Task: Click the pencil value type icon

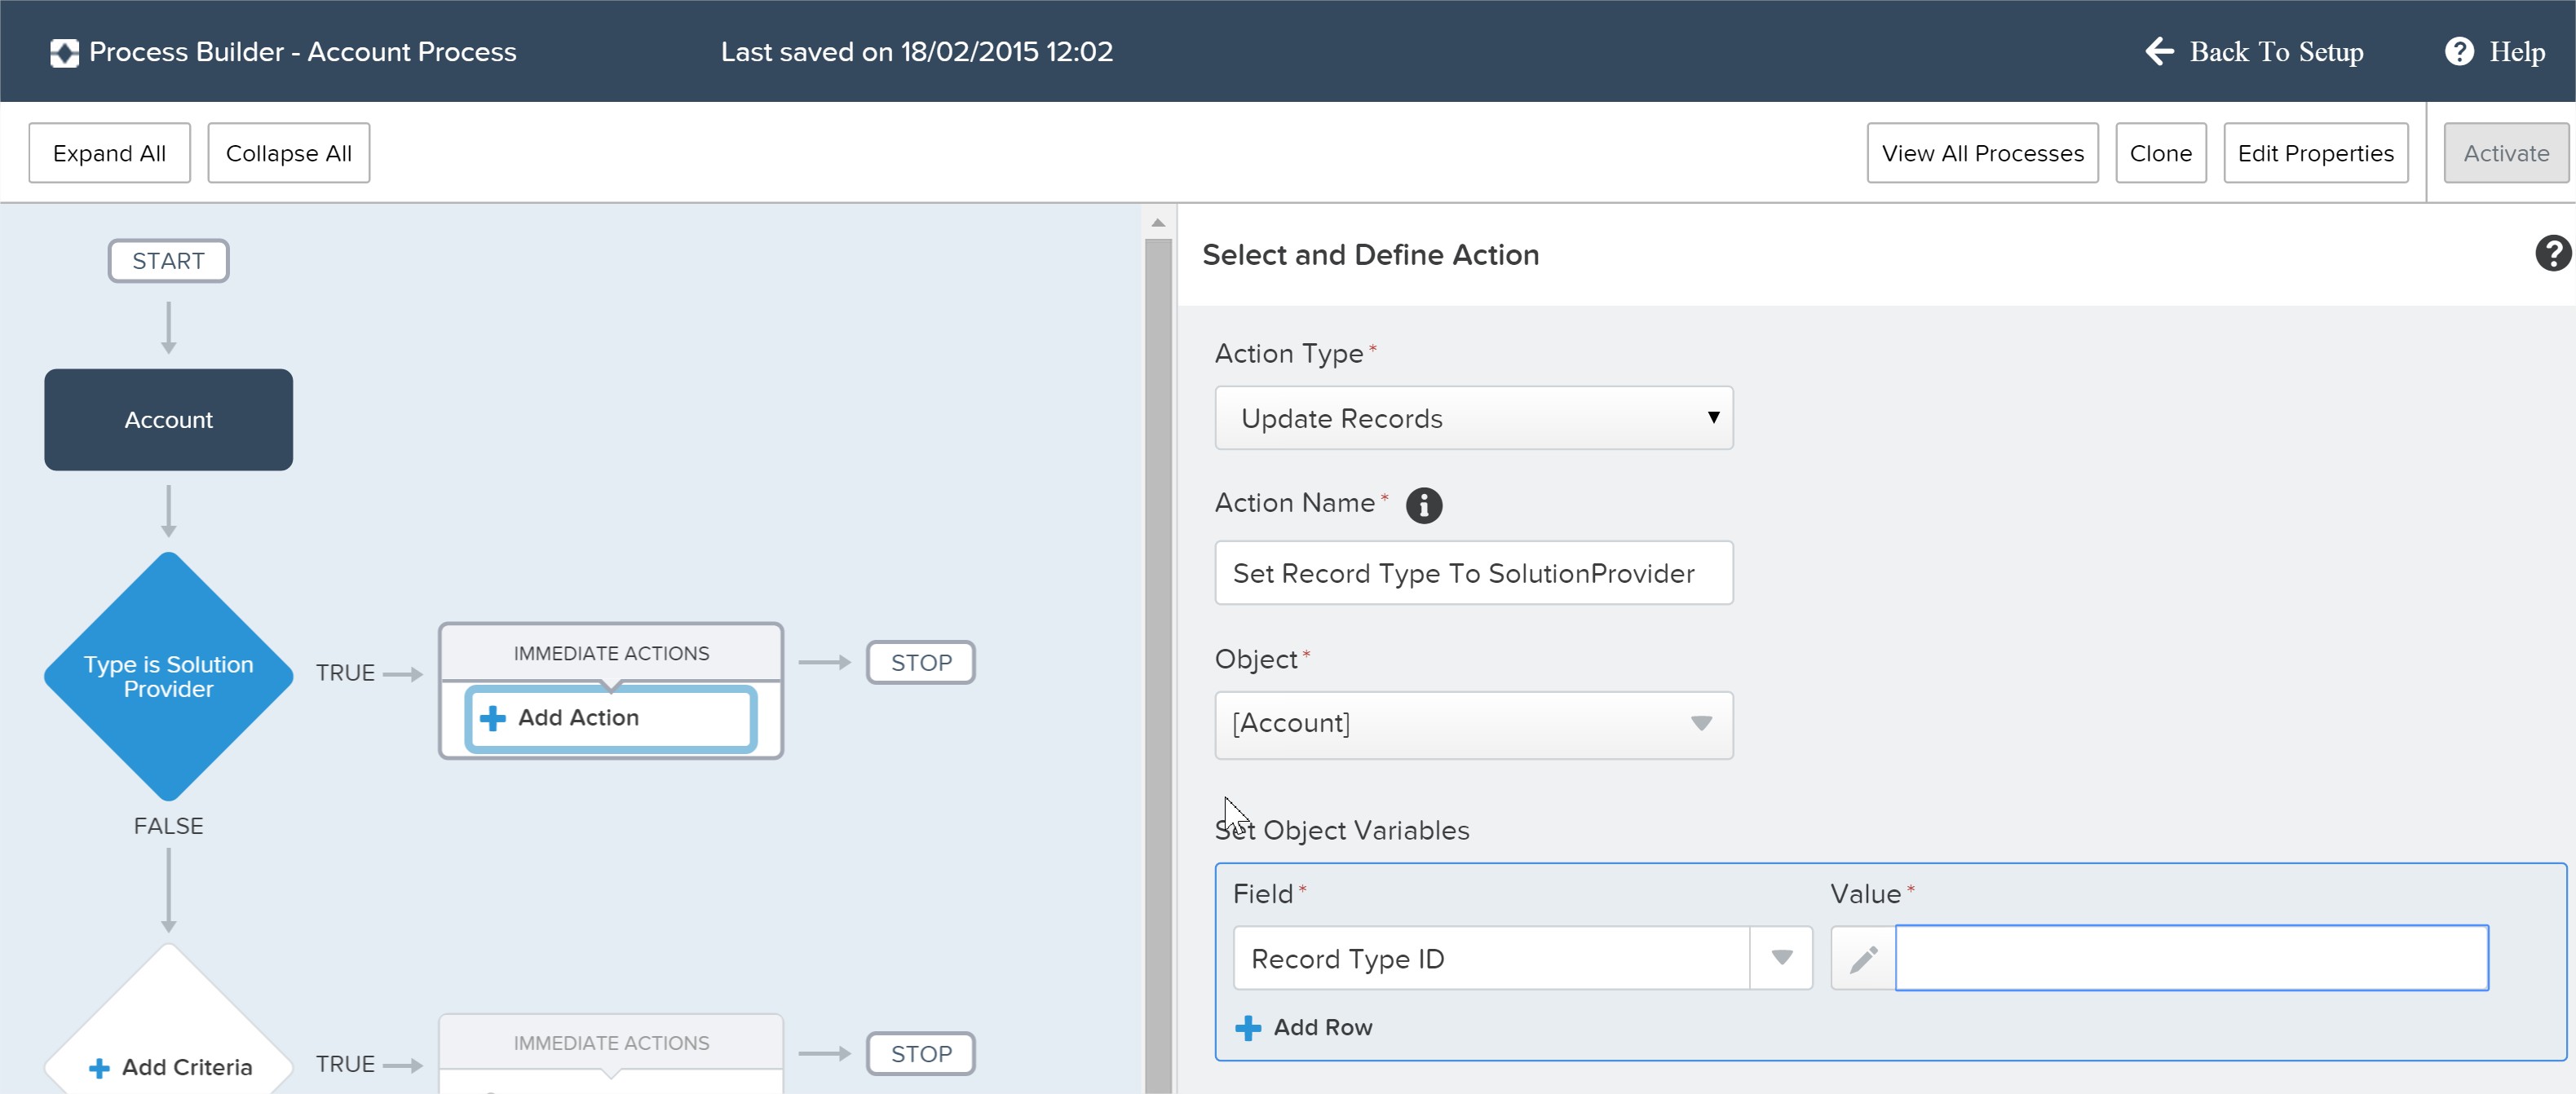Action: coord(1863,959)
